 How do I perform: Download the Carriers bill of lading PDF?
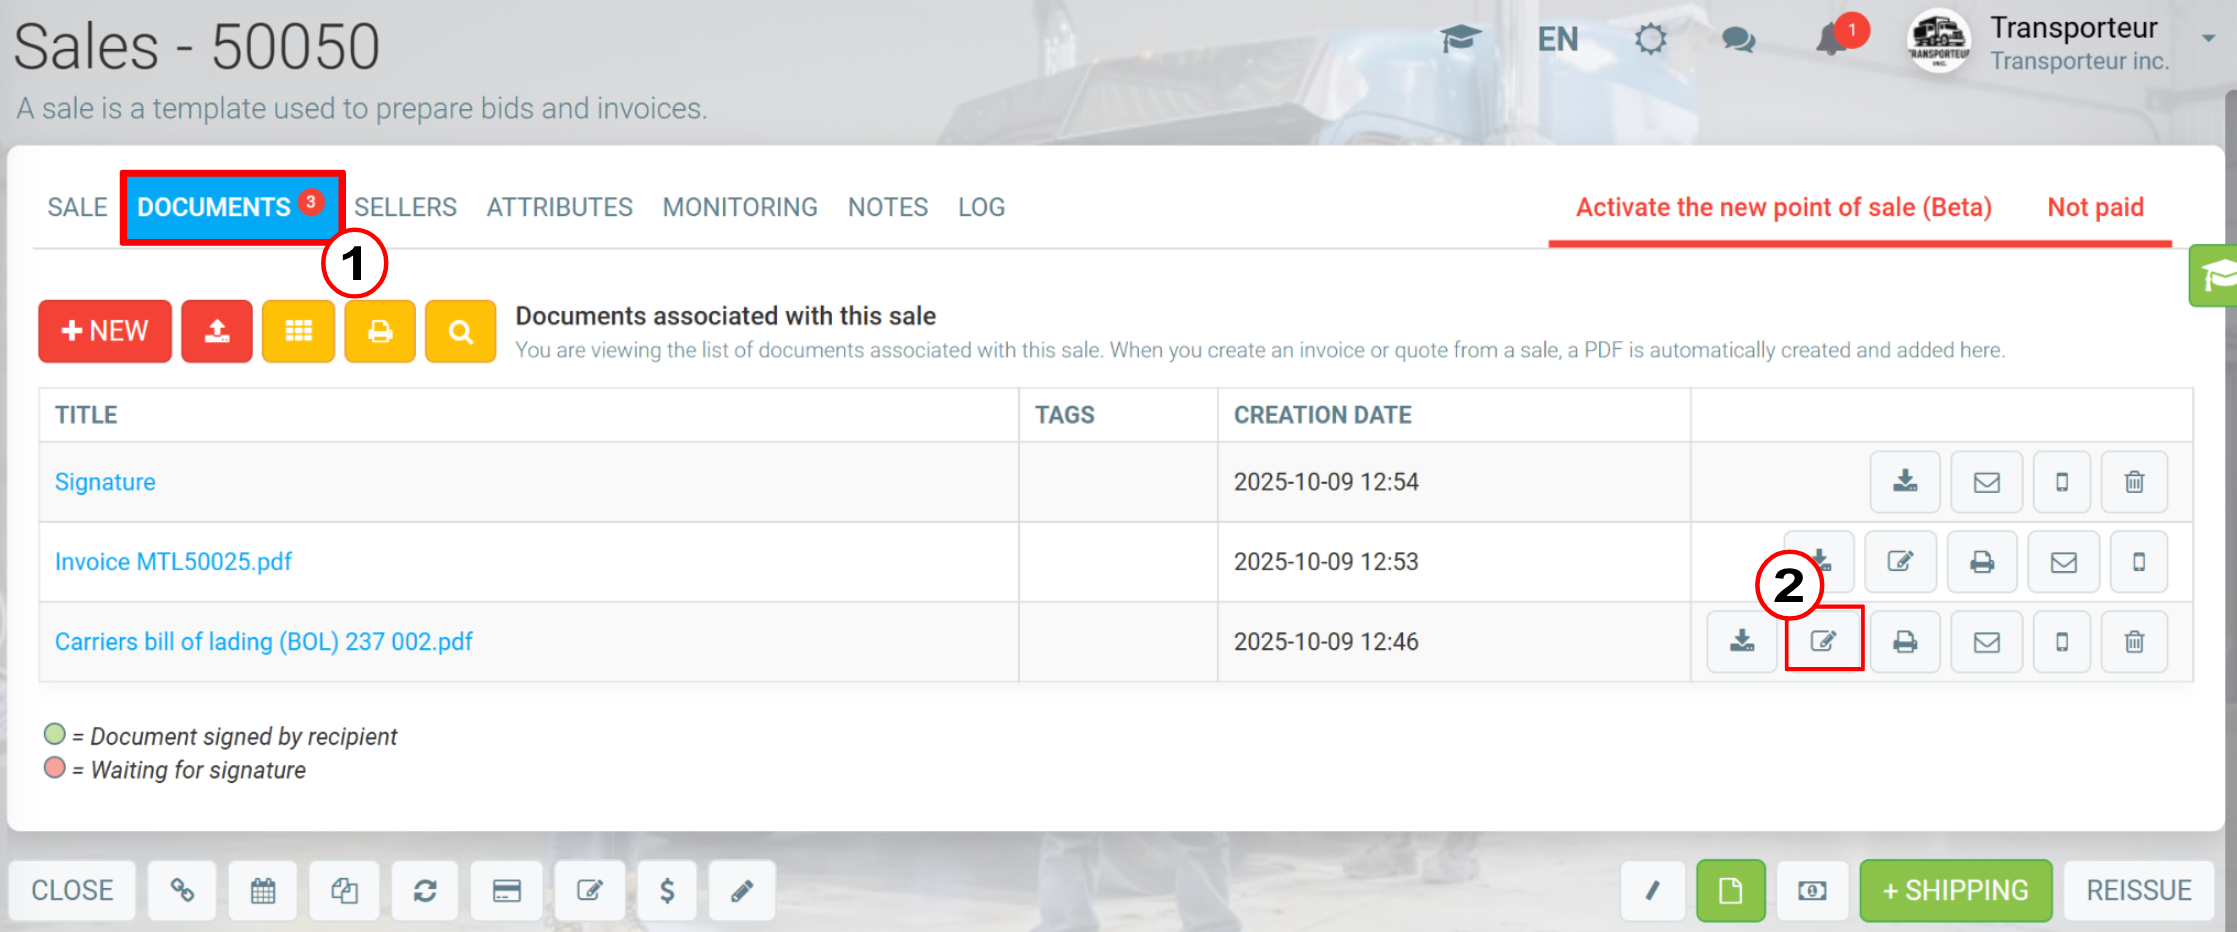[1742, 642]
